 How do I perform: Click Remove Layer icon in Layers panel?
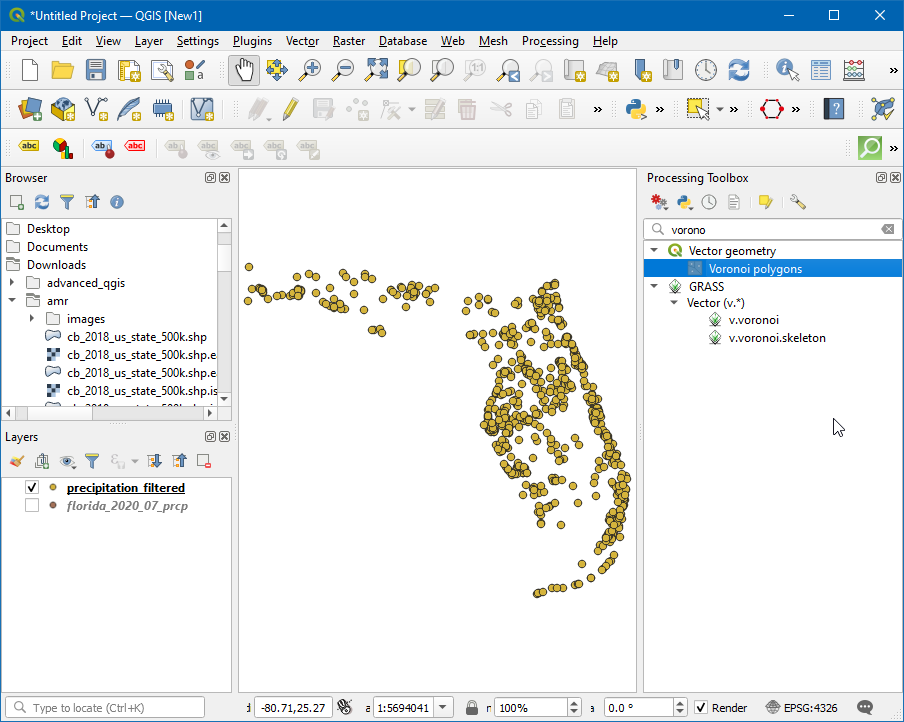204,461
